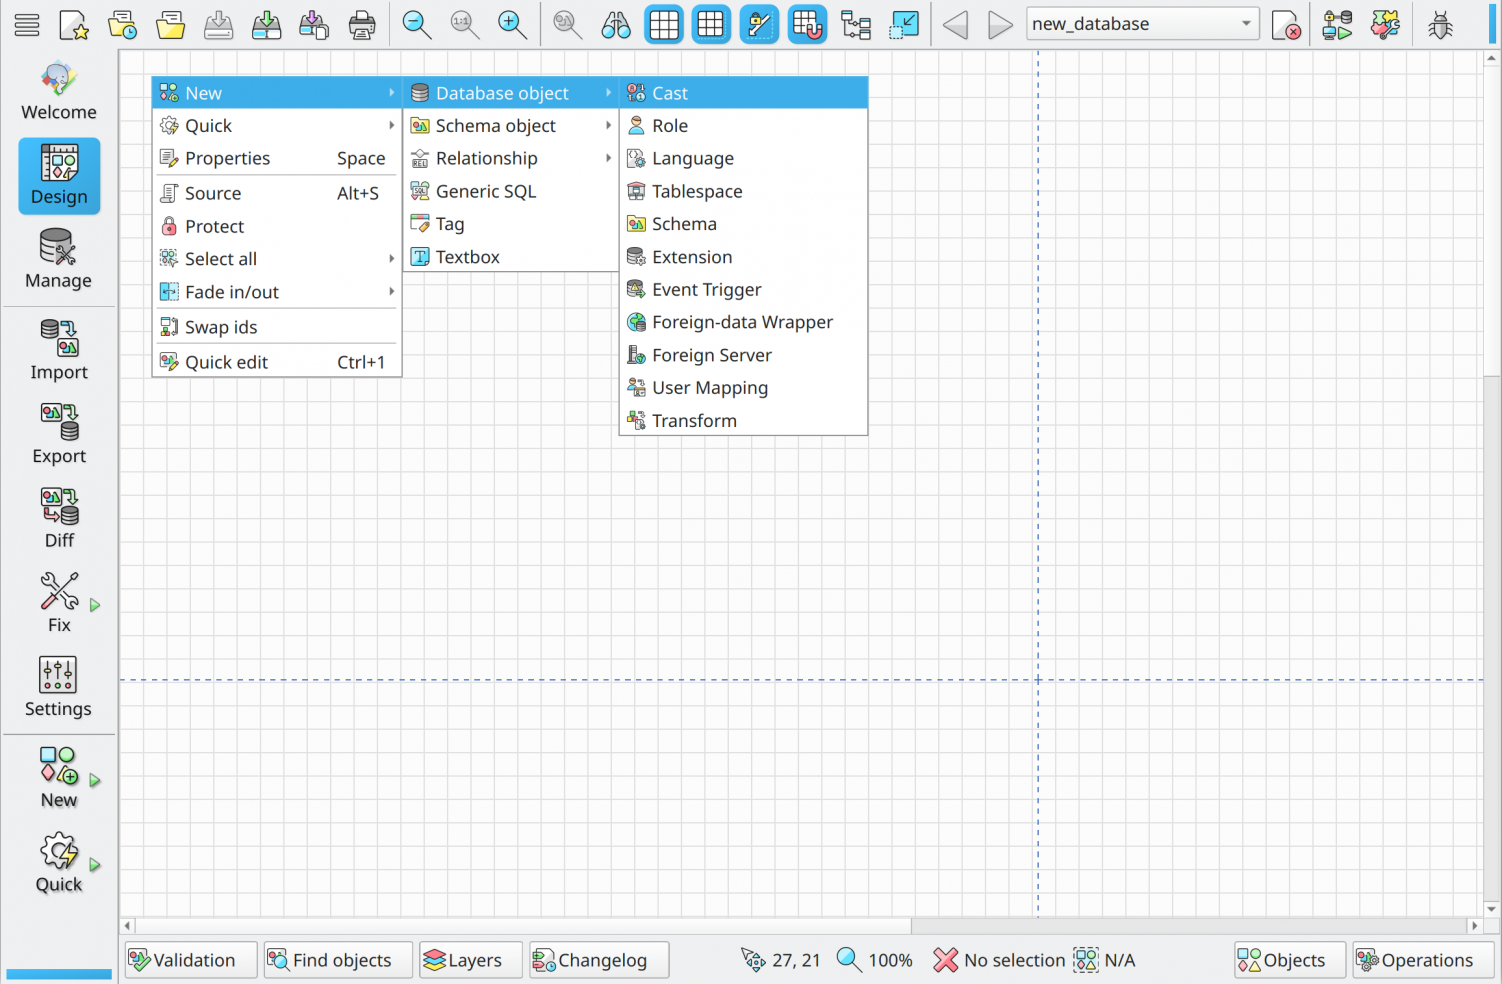Click the binoculars find icon

tap(616, 24)
